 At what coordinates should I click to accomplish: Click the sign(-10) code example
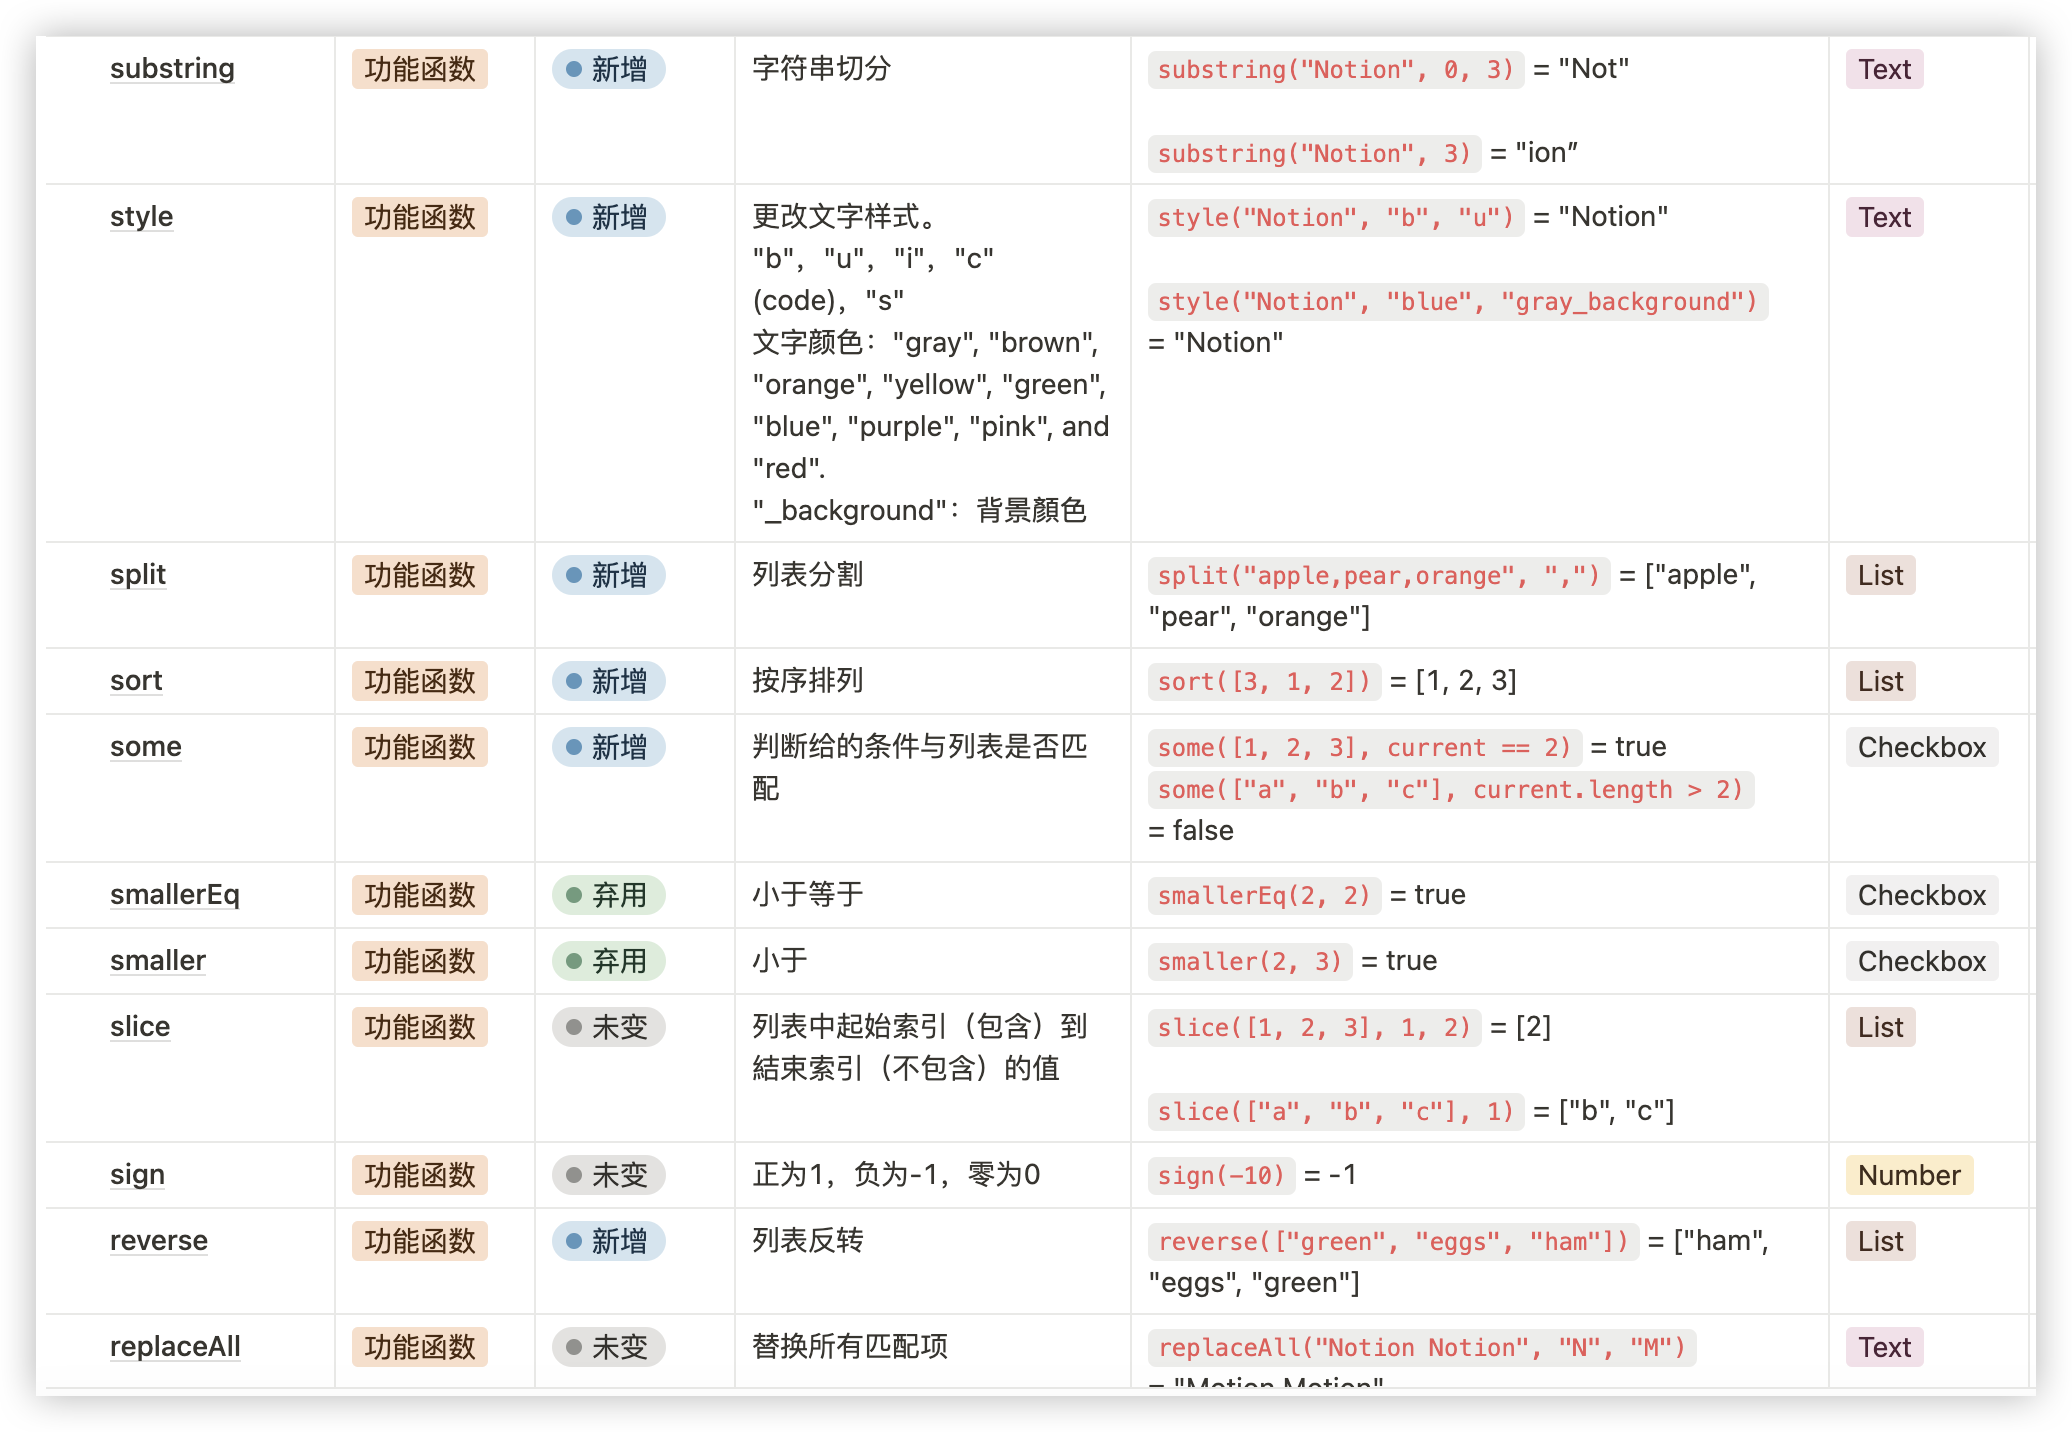pos(1221,1175)
